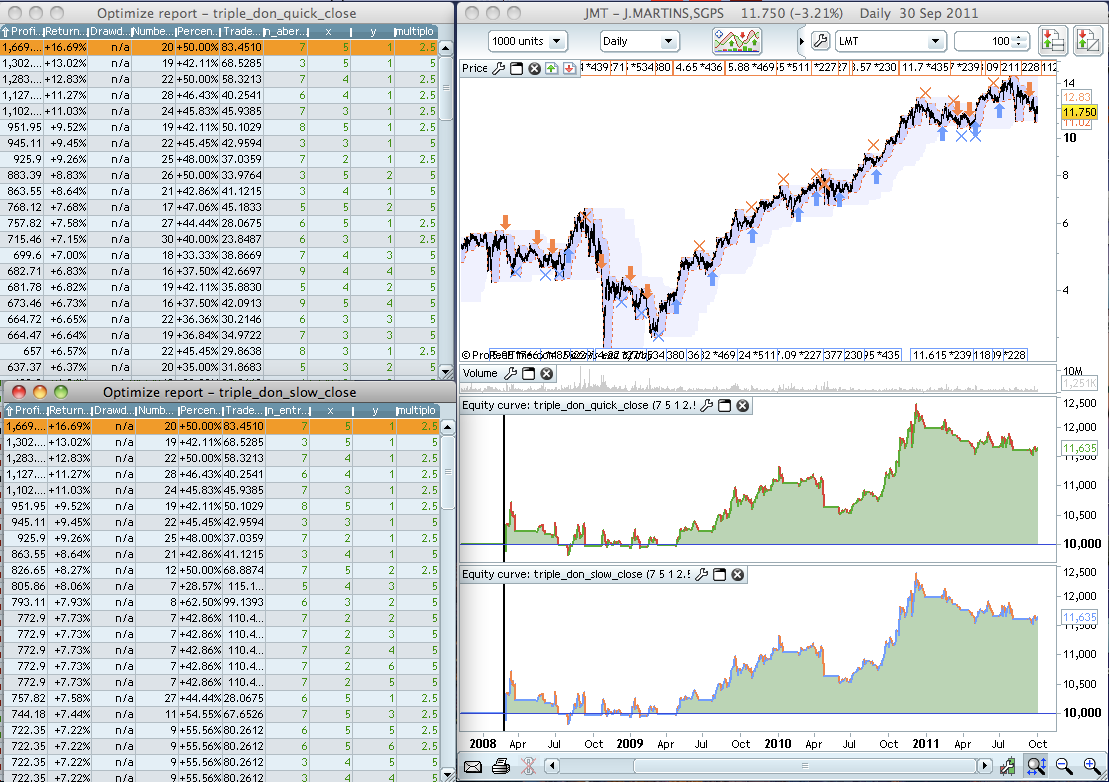Detach the Price panel window icon
The height and width of the screenshot is (782, 1109).
[x=516, y=68]
